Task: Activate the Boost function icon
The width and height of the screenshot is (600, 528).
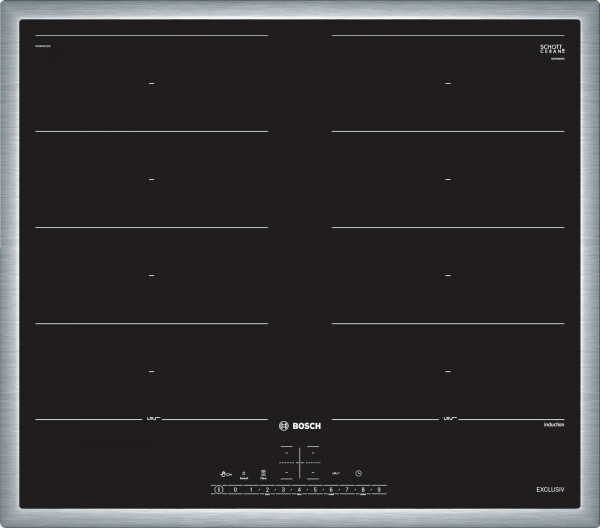Action: pos(245,474)
